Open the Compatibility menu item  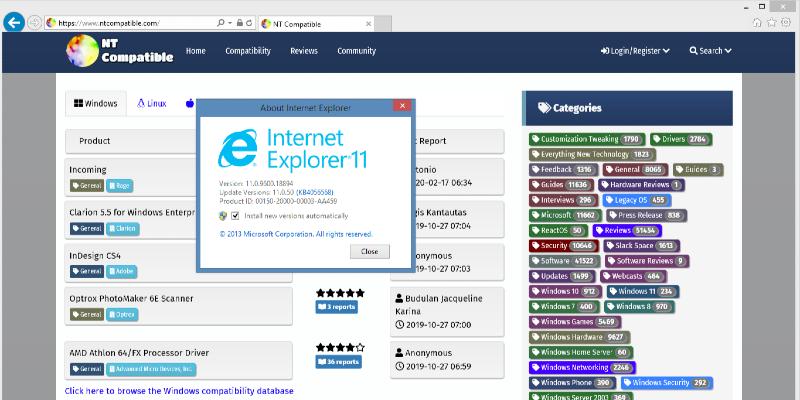click(248, 51)
